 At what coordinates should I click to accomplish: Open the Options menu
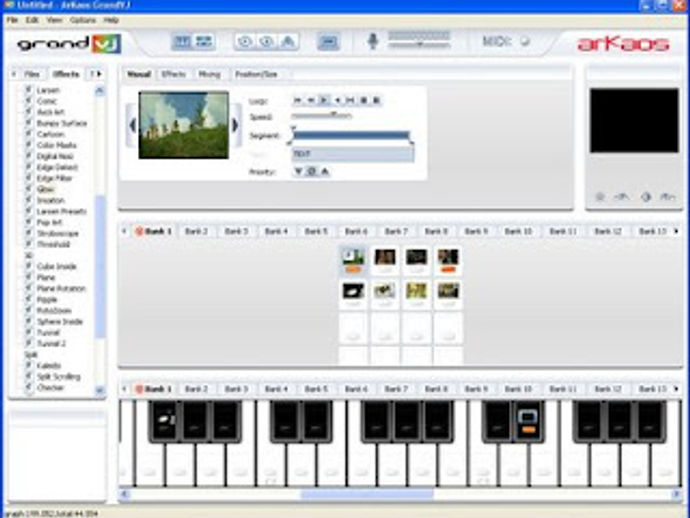tap(82, 20)
